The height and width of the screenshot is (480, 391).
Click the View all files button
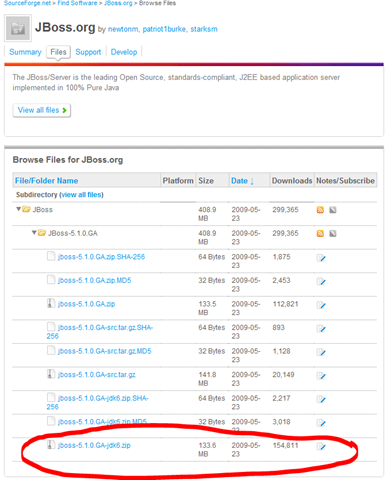(42, 110)
